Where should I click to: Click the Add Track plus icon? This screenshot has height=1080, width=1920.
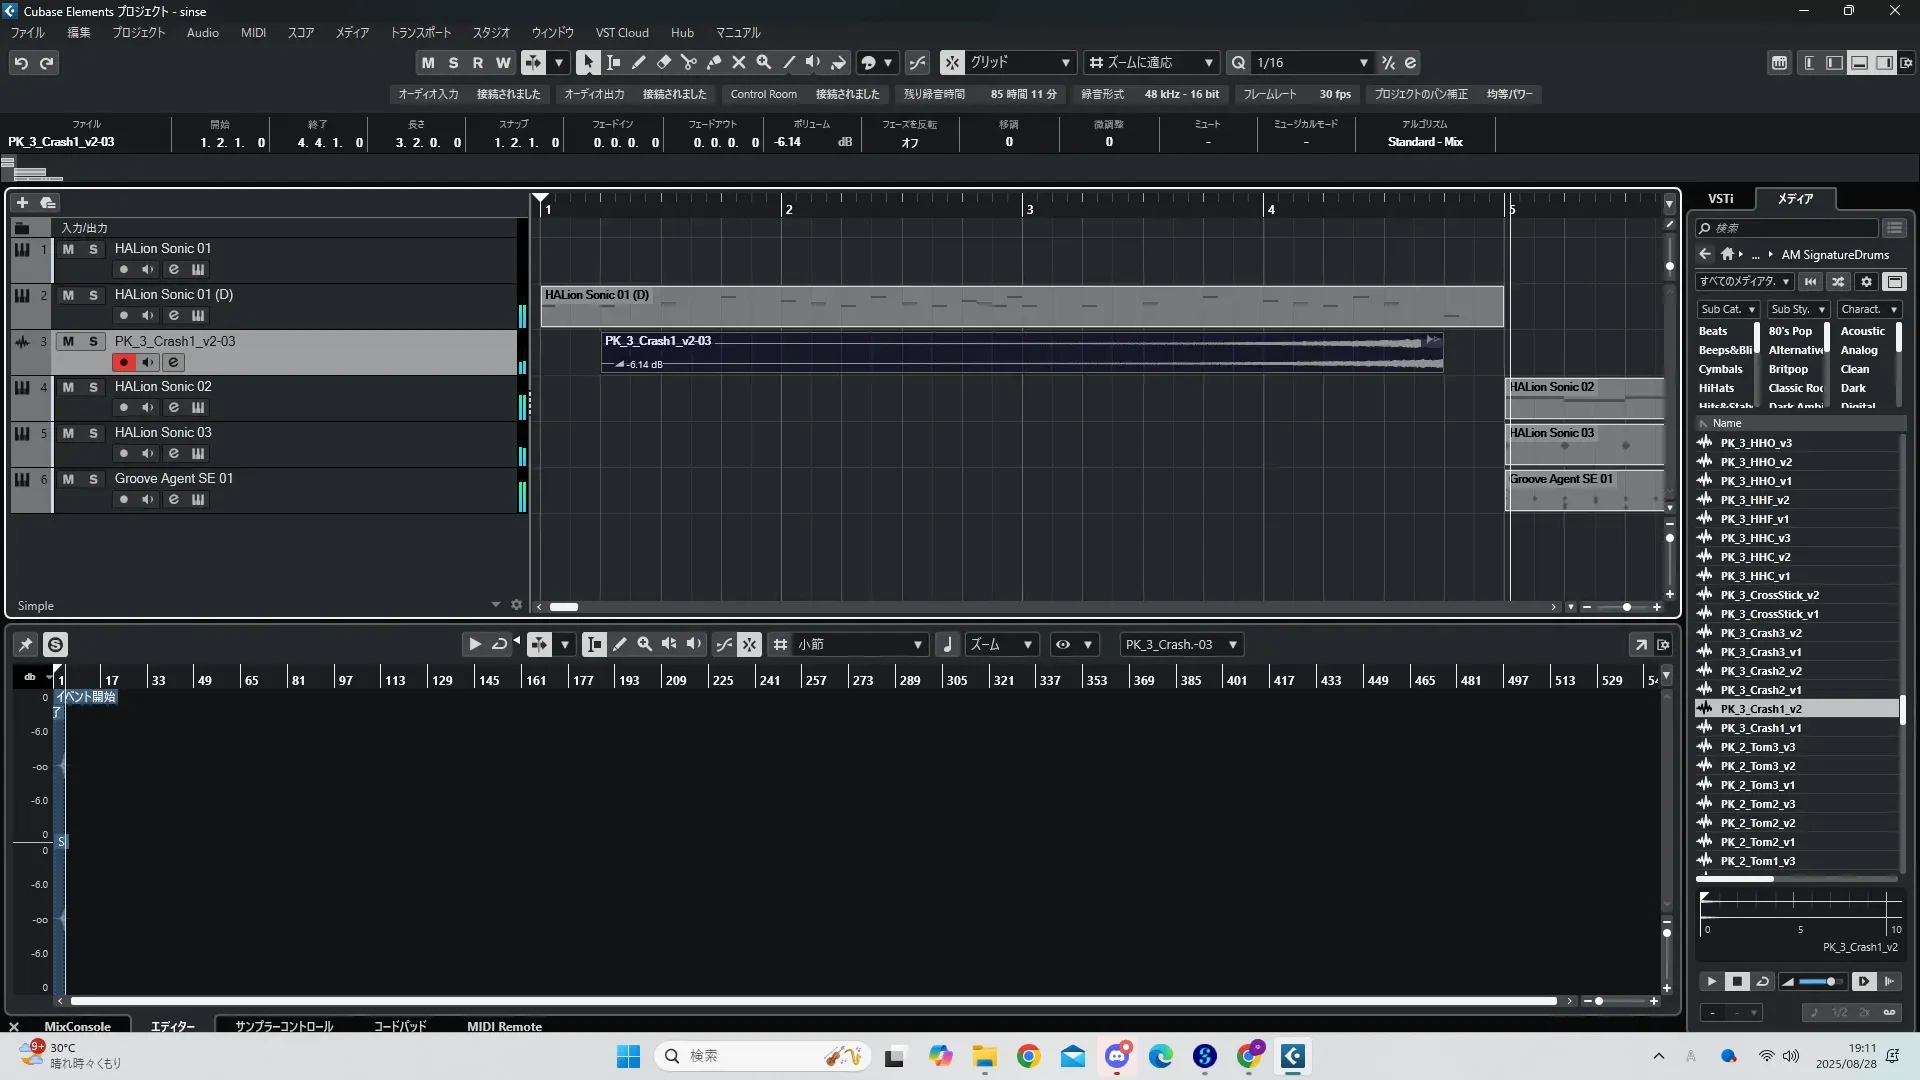[22, 202]
